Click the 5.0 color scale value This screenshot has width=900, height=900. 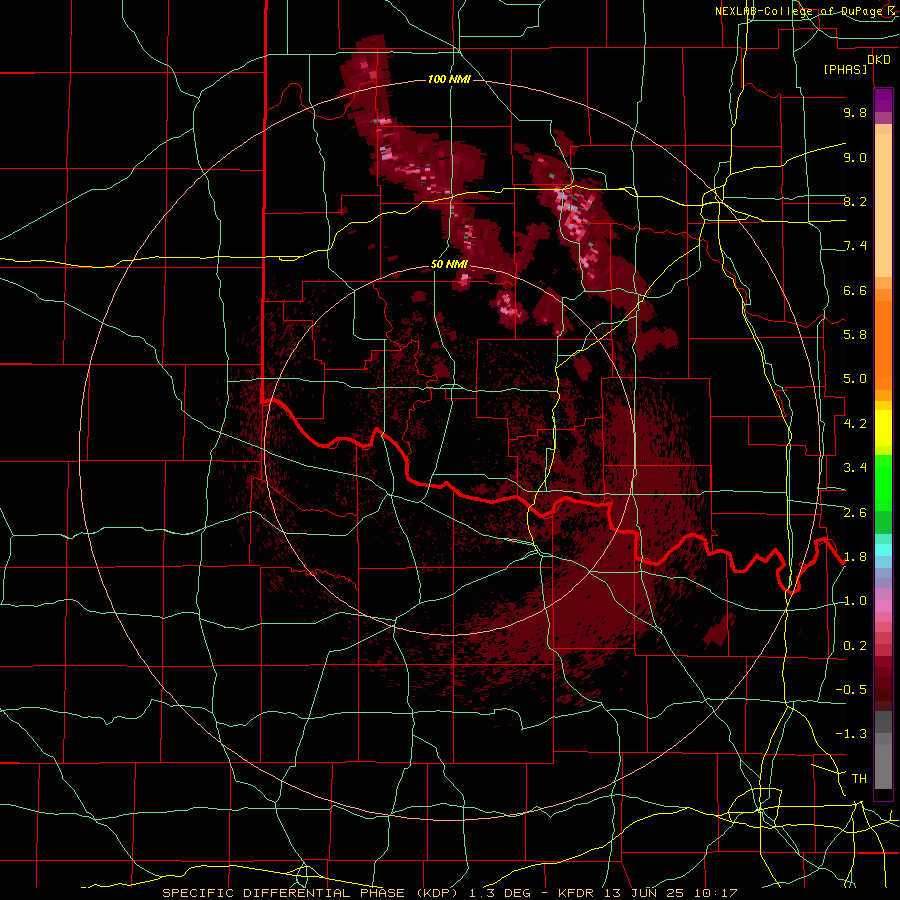point(855,379)
